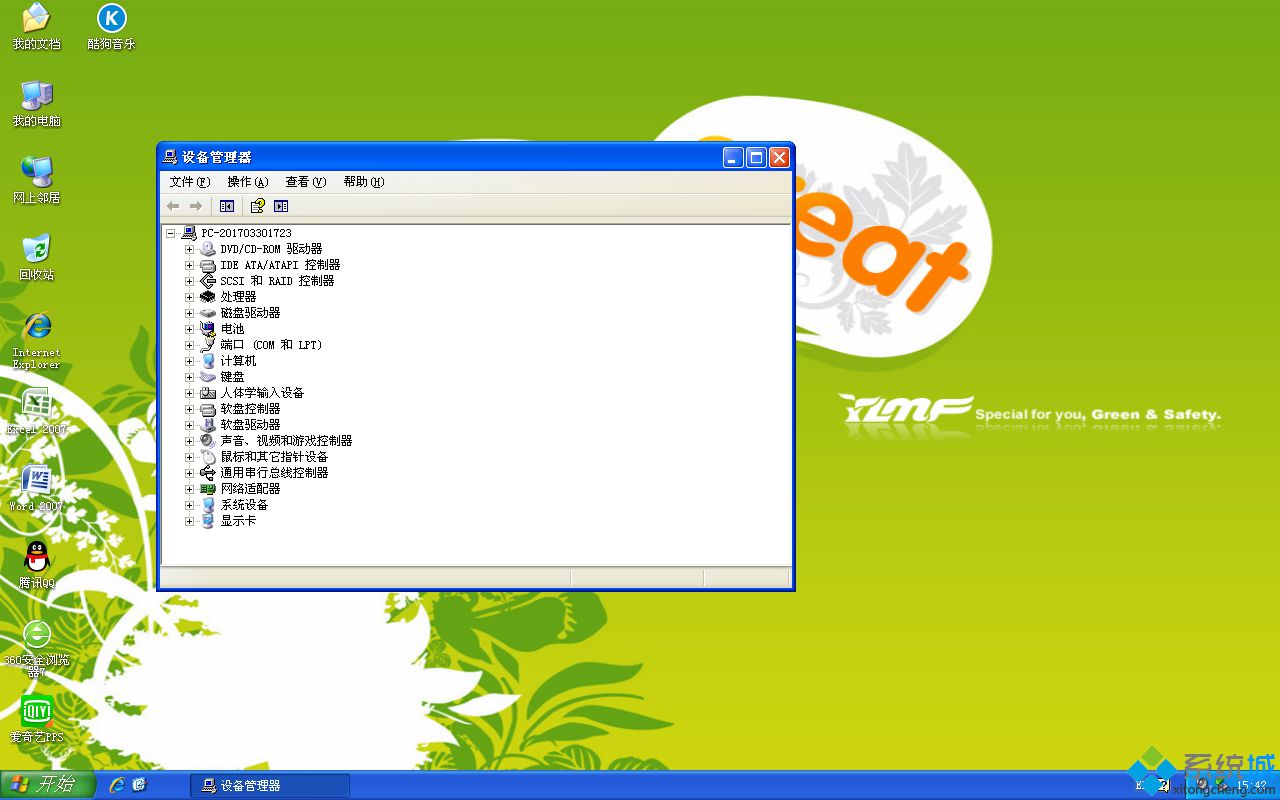Viewport: 1280px width, 800px height.
Task: Open the 酷狗音乐 desktop icon
Action: [x=111, y=19]
